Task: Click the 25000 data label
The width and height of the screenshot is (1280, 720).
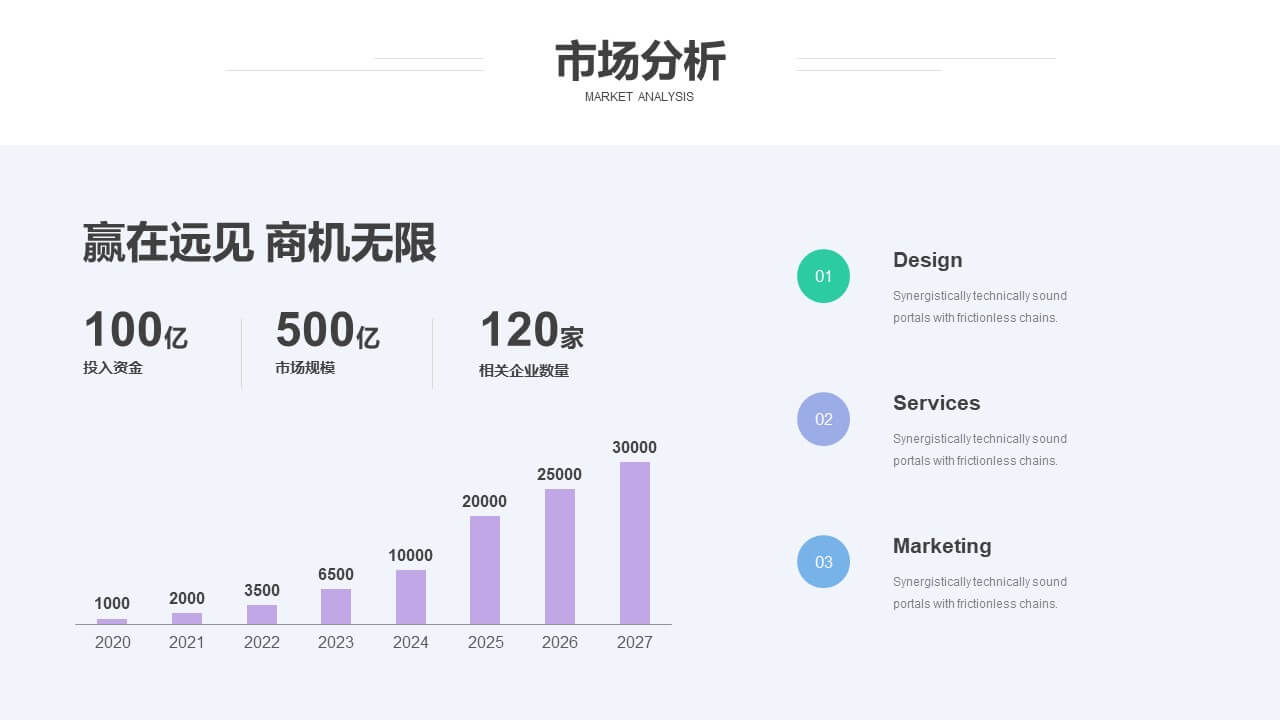Action: point(560,474)
